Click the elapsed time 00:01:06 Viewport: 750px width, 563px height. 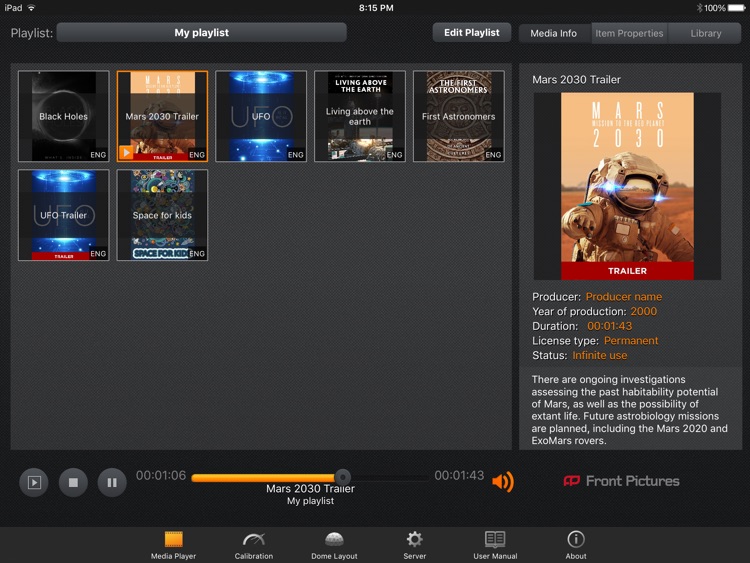coord(161,475)
